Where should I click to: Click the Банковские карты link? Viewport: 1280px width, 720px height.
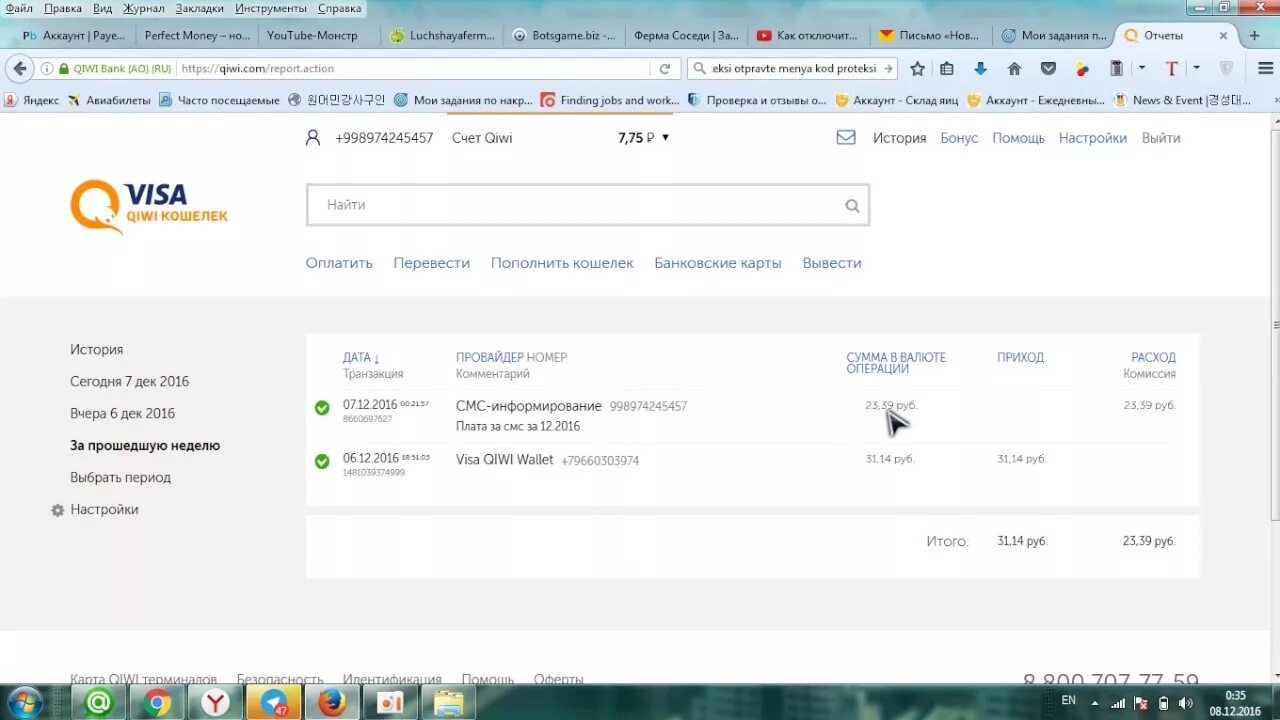tap(718, 263)
